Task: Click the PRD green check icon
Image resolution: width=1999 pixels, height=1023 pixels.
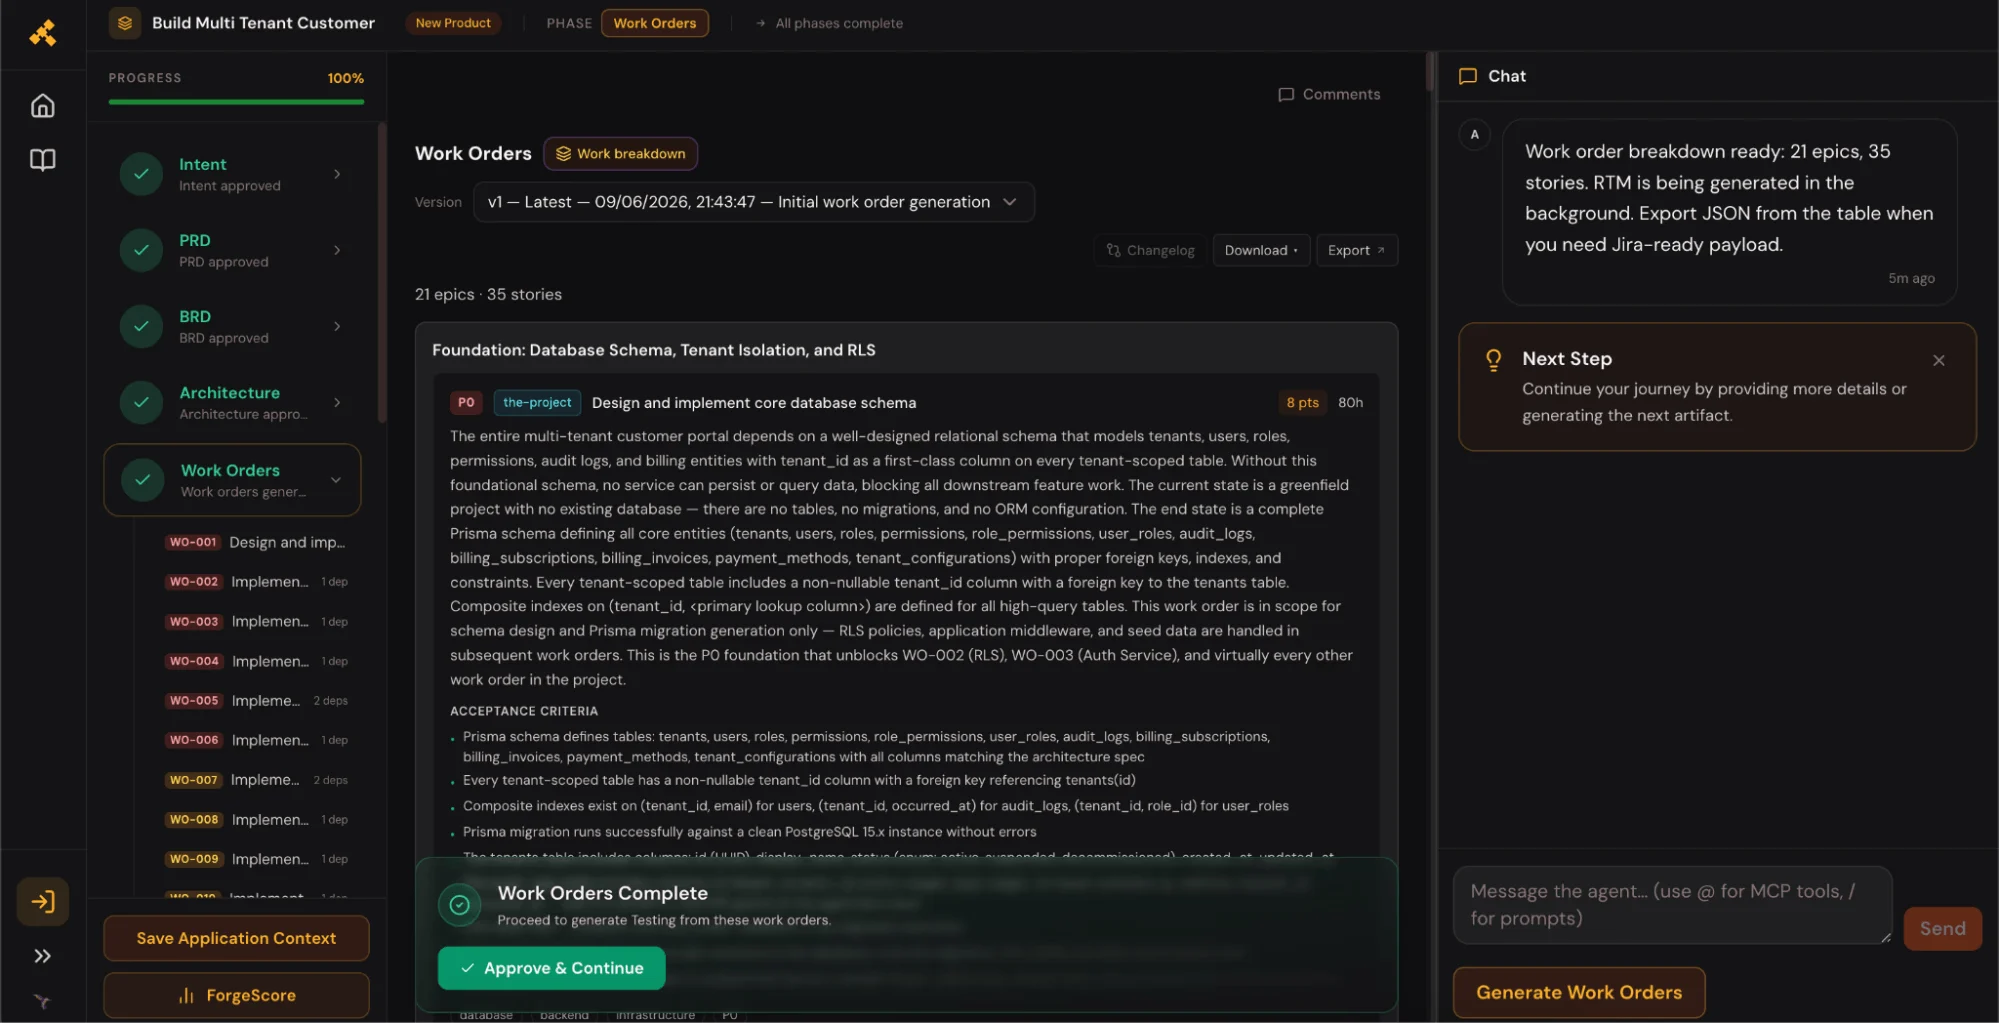Action: (141, 250)
